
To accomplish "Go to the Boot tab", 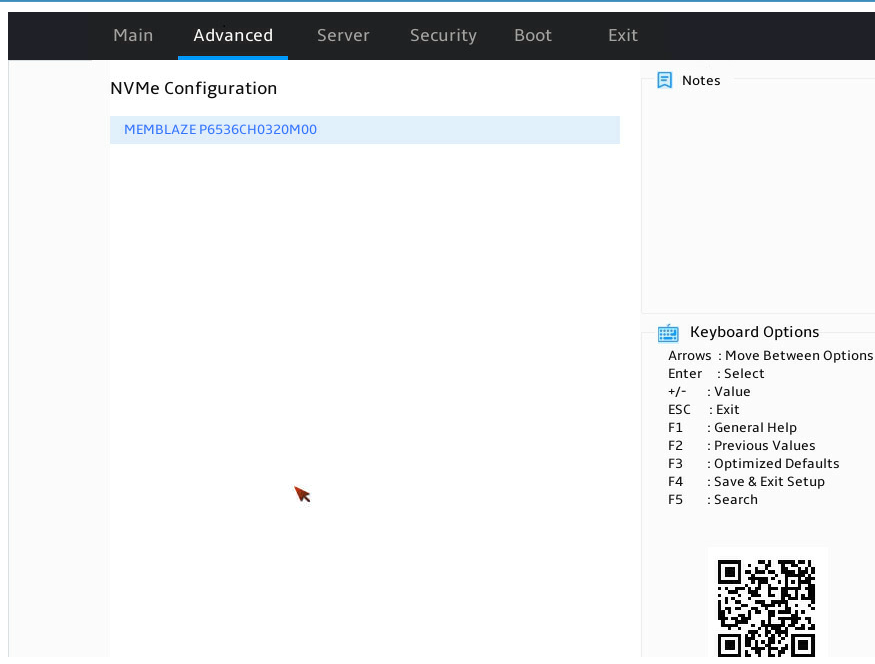I will [533, 35].
